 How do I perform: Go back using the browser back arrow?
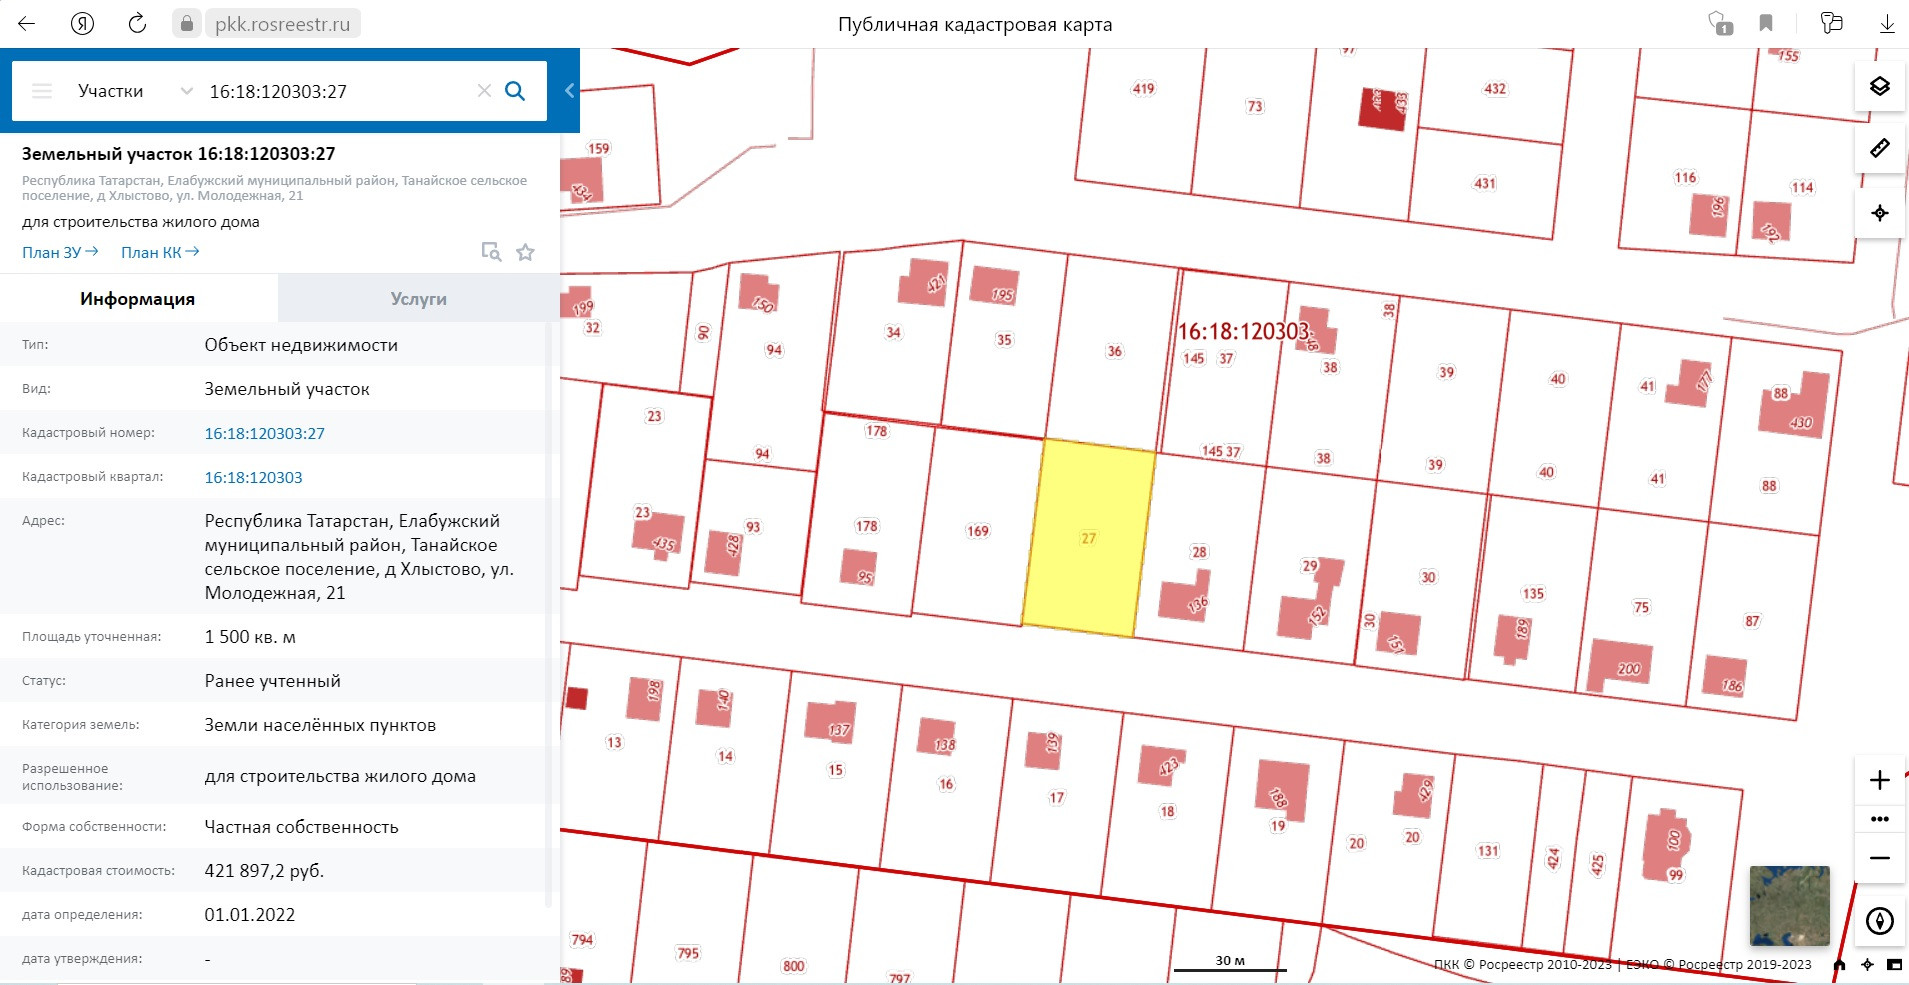27,24
